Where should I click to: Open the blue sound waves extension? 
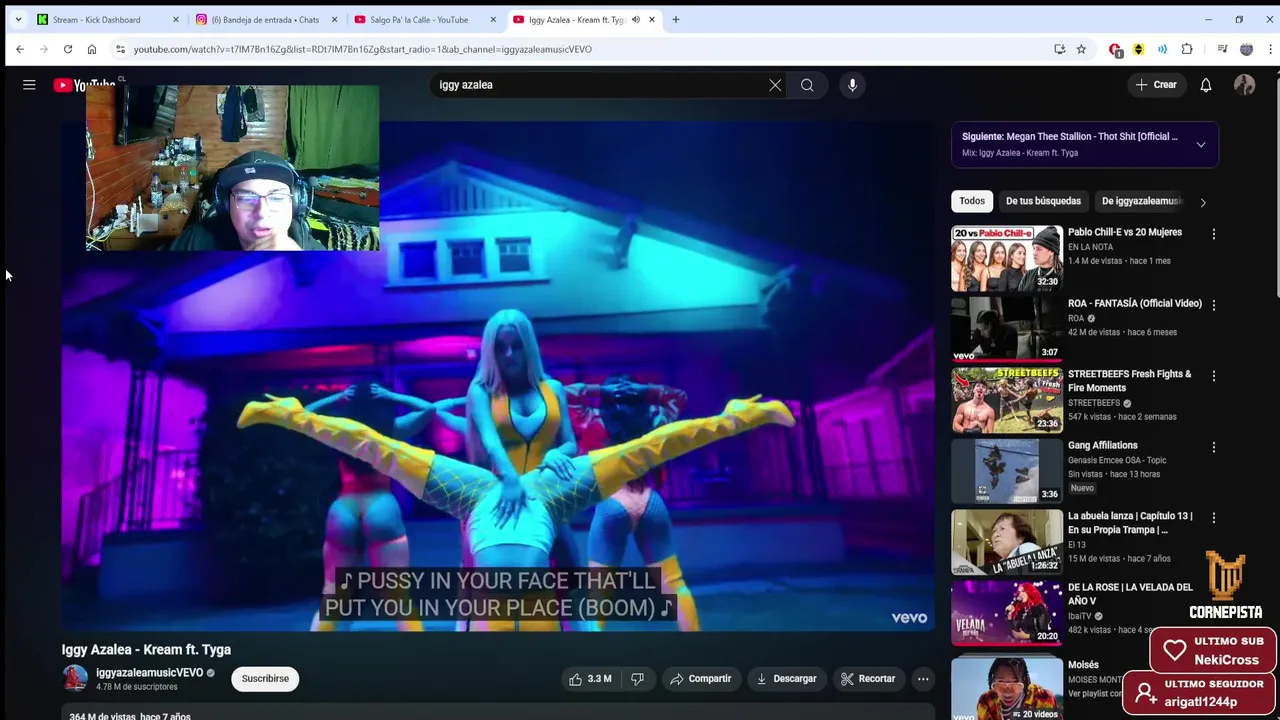coord(1162,49)
